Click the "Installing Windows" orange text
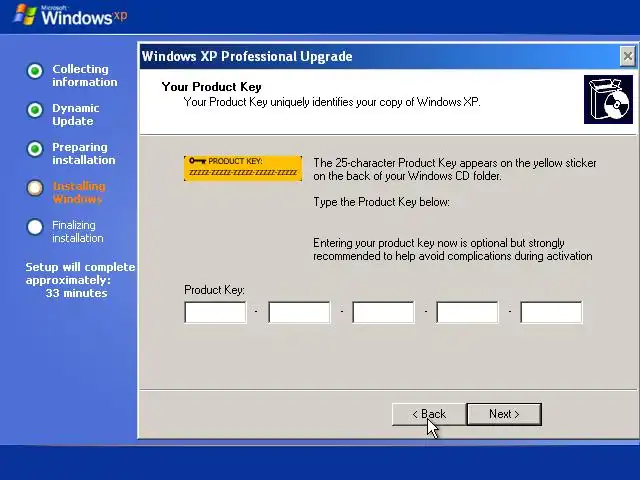 click(x=79, y=193)
